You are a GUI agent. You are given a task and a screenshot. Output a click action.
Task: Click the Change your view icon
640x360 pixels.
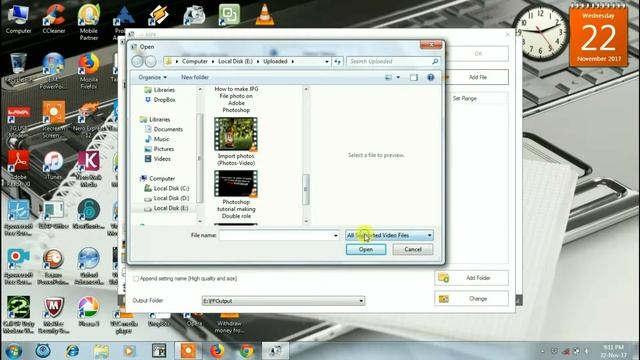point(388,77)
